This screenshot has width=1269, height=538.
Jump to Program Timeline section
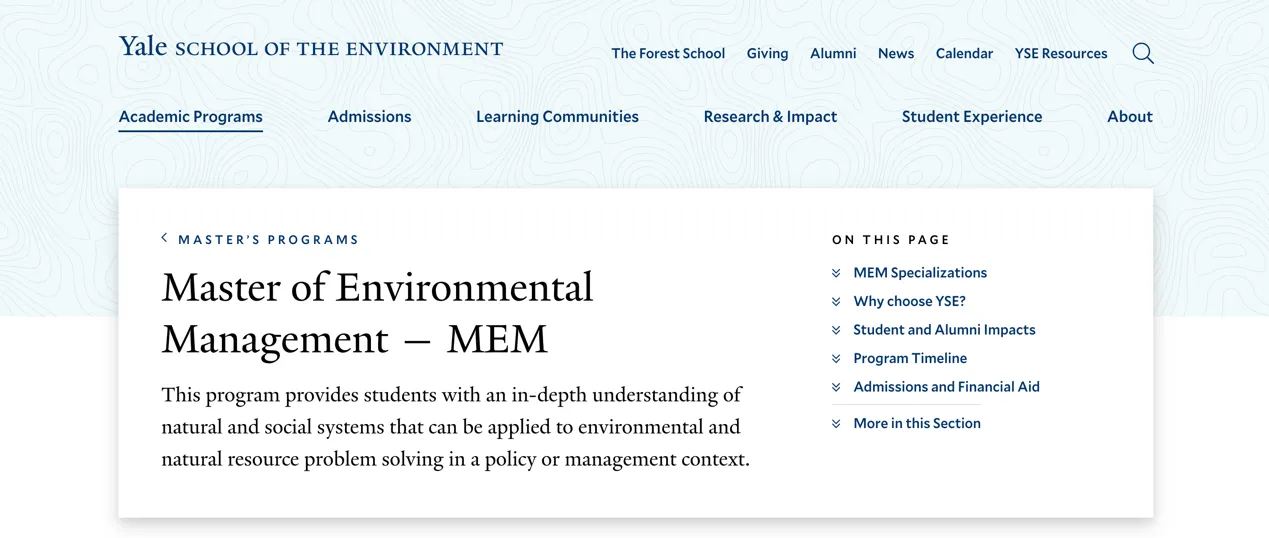[x=910, y=358]
